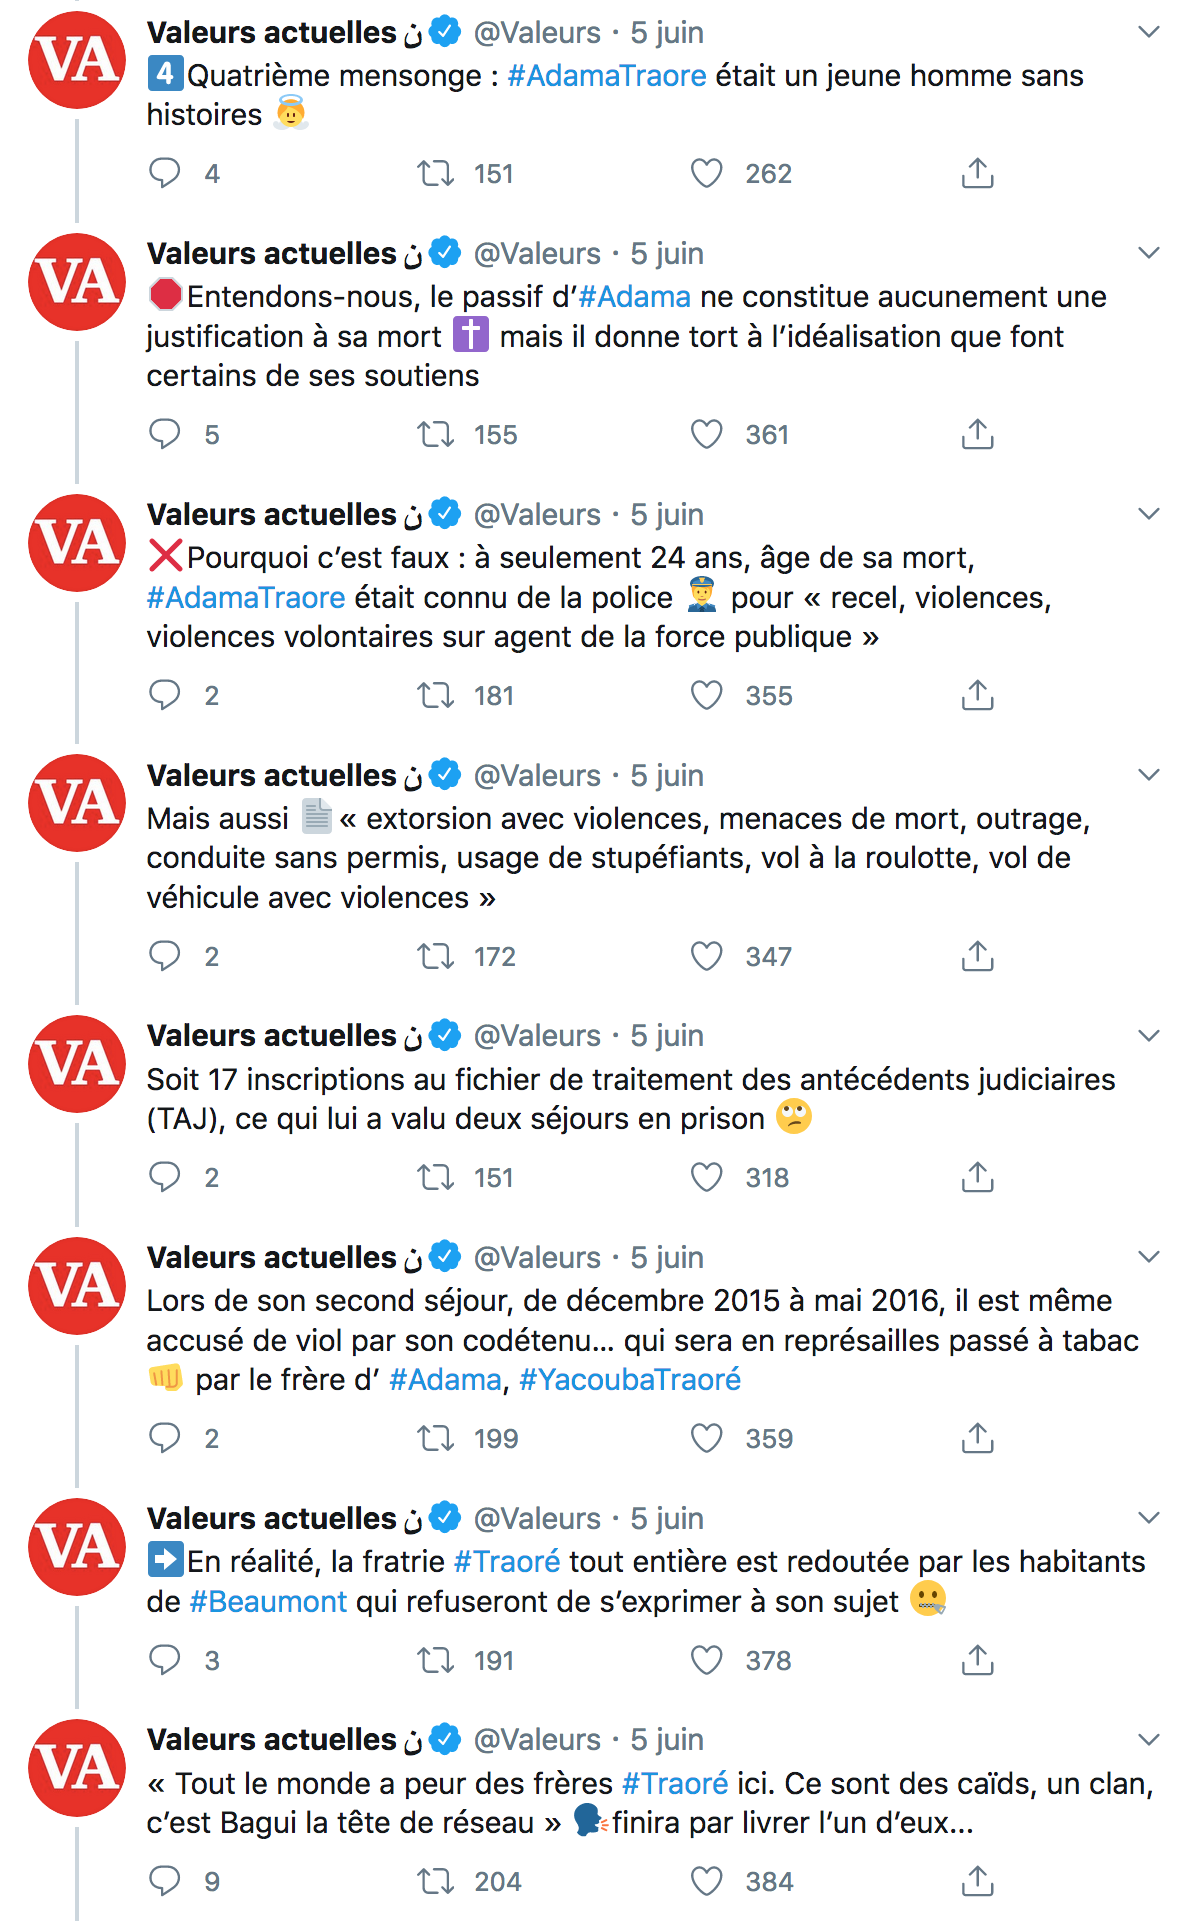Share the tweet mentioning #Beaumont
This screenshot has height=1926, width=1194.
(x=978, y=1660)
